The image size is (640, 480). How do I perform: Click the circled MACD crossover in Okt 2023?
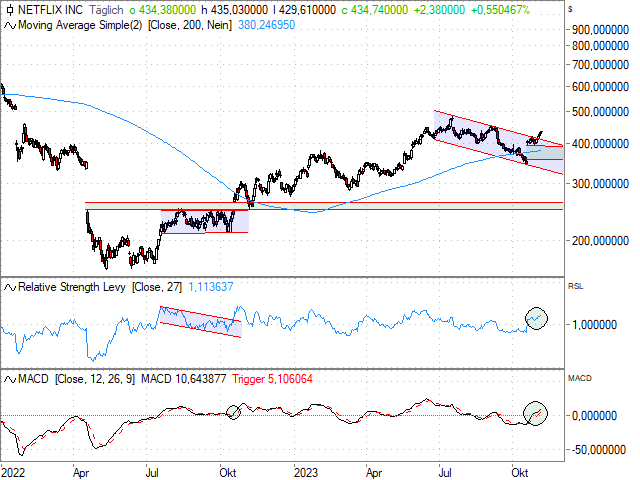point(536,413)
